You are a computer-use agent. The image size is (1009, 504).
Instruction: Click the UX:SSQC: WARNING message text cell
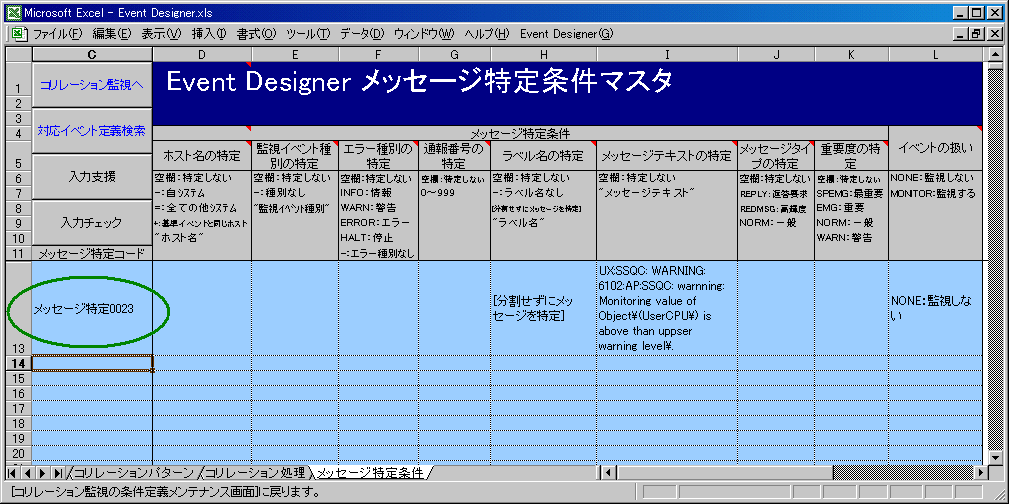pos(667,308)
